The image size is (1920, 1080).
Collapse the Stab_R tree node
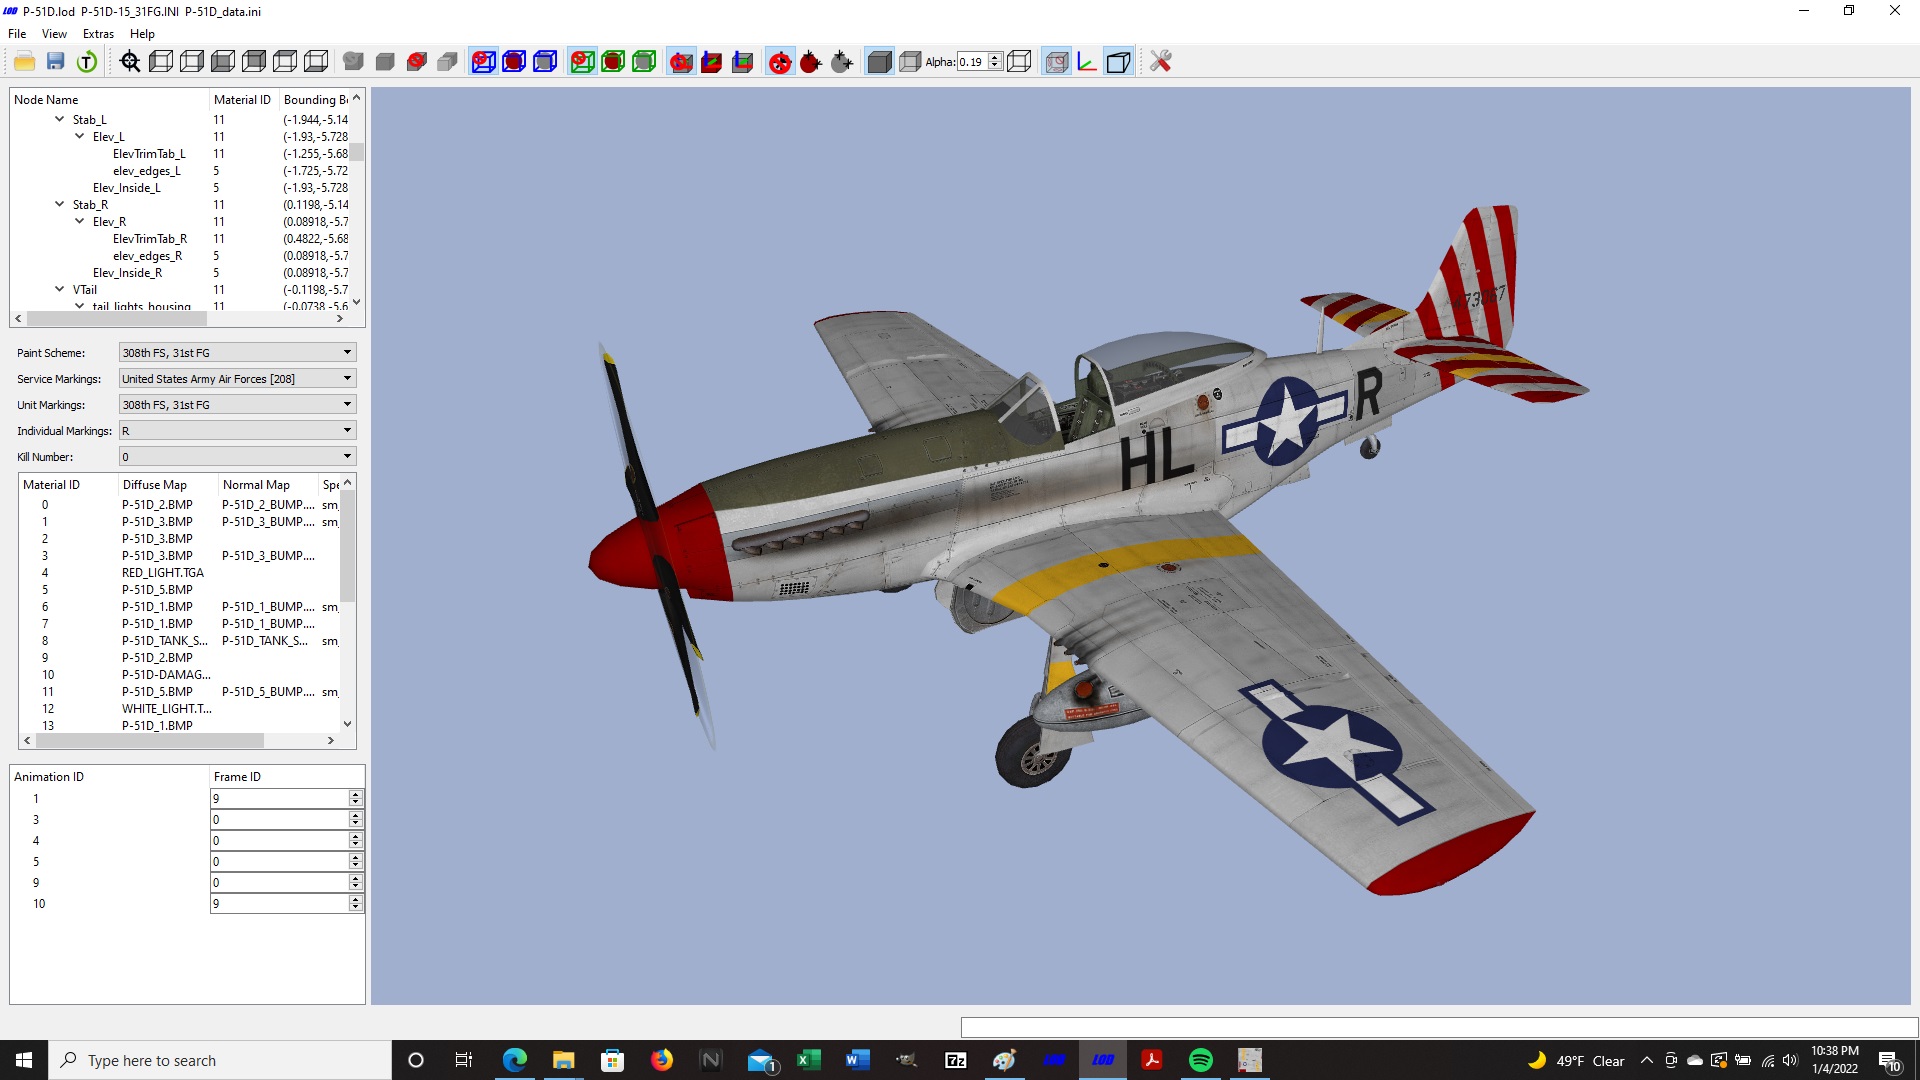click(60, 204)
